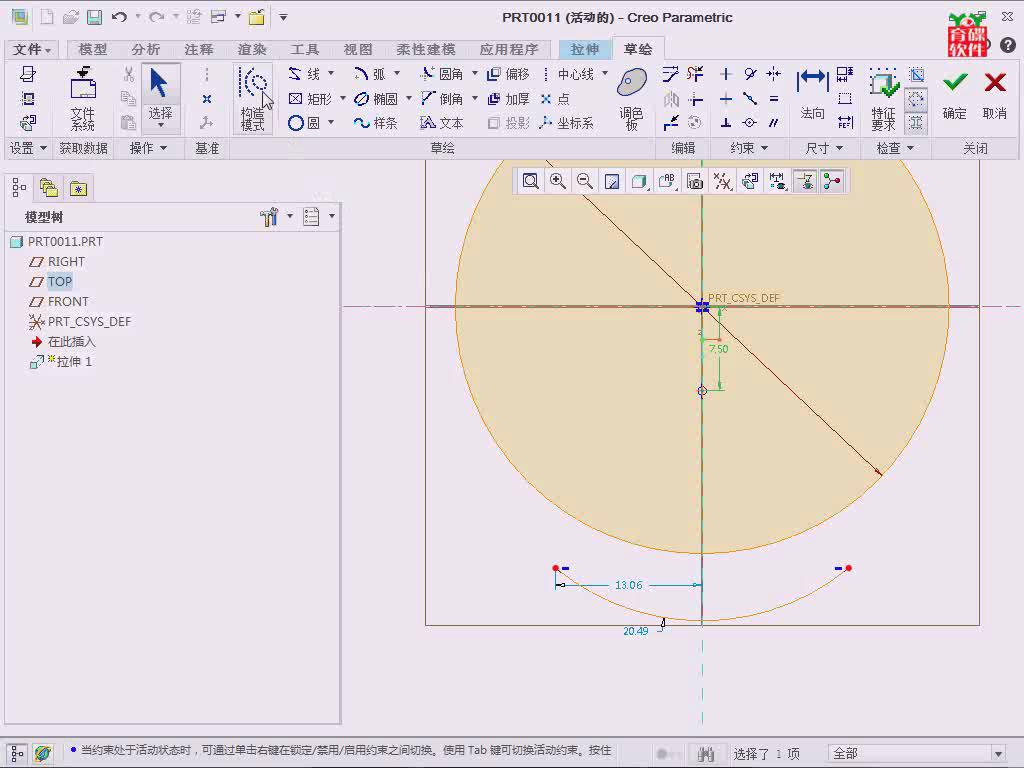
Task: Expand the 弧 arc tool dropdown arrow
Action: pyautogui.click(x=397, y=74)
